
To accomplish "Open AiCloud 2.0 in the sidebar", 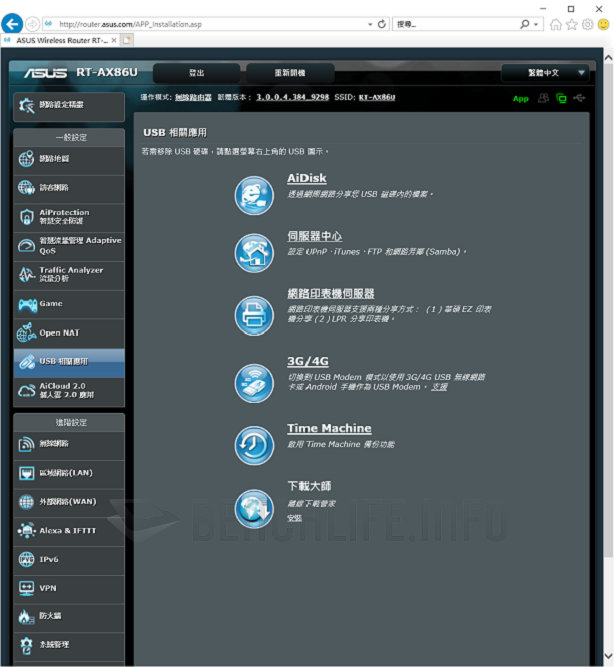I will tap(69, 391).
